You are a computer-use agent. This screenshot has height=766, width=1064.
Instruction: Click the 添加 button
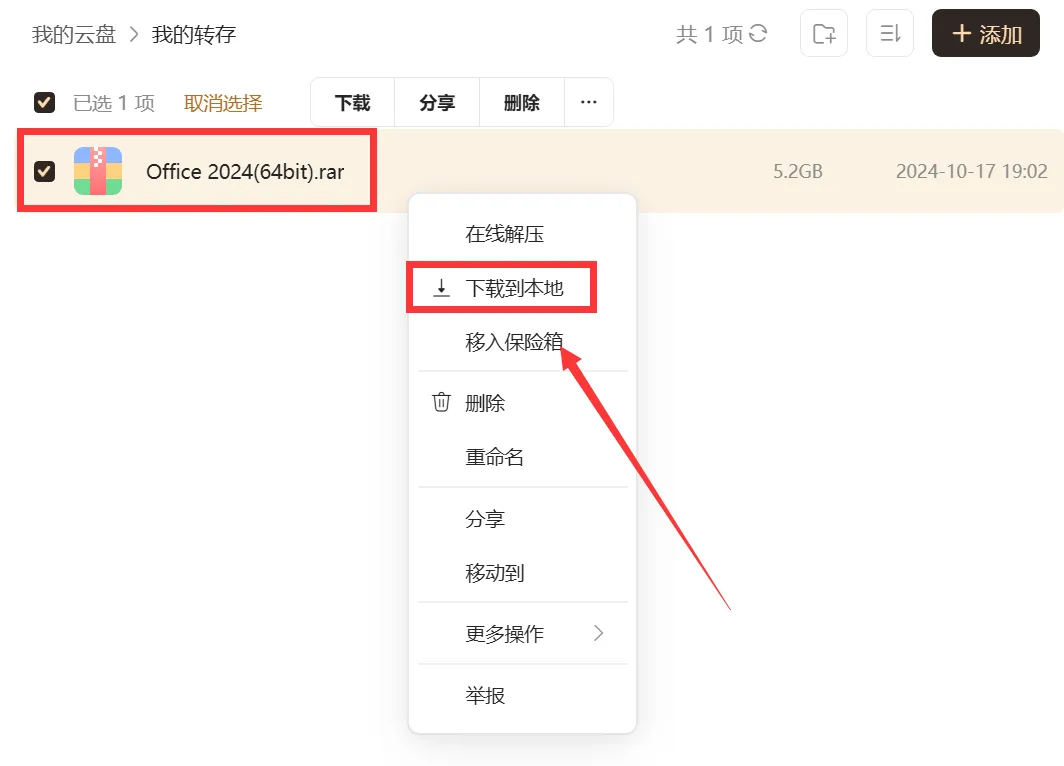985,33
